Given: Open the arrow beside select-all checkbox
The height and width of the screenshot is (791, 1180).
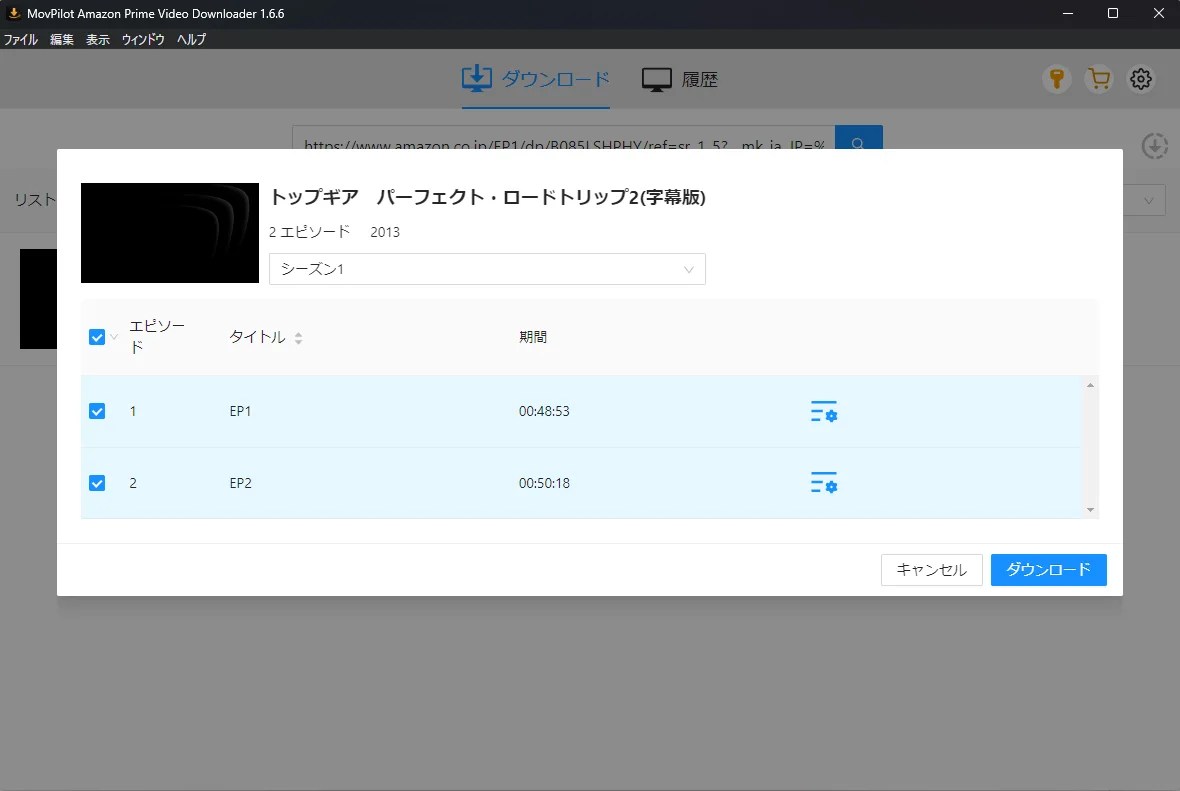Looking at the screenshot, I should click(113, 338).
